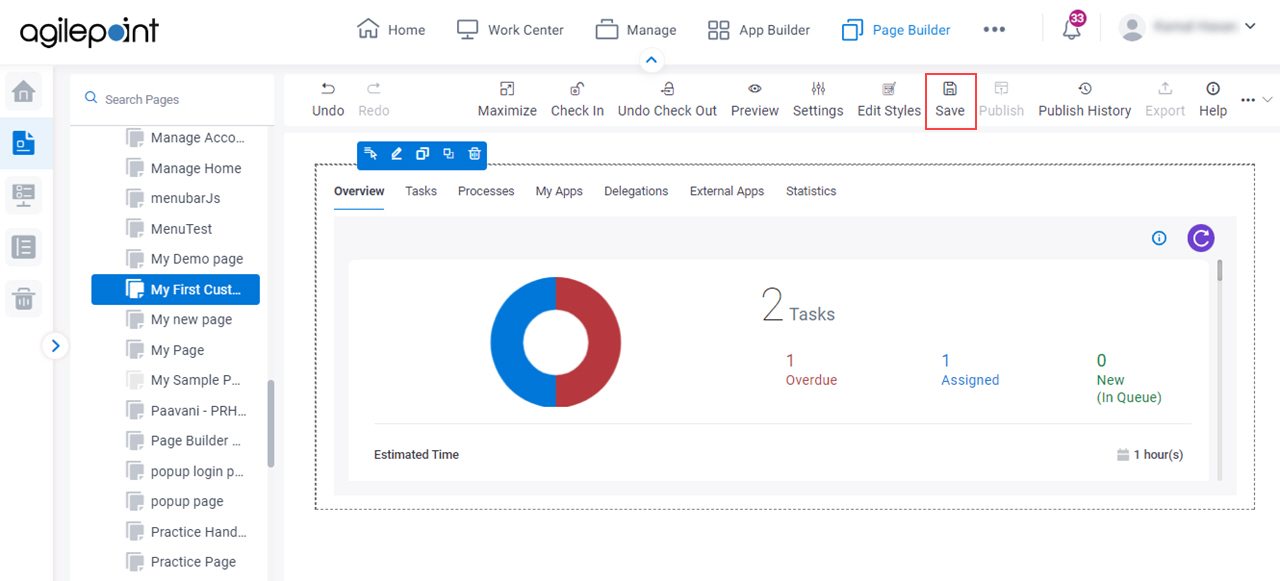Check In the current page
Screen dimensions: 1280x581
577,99
